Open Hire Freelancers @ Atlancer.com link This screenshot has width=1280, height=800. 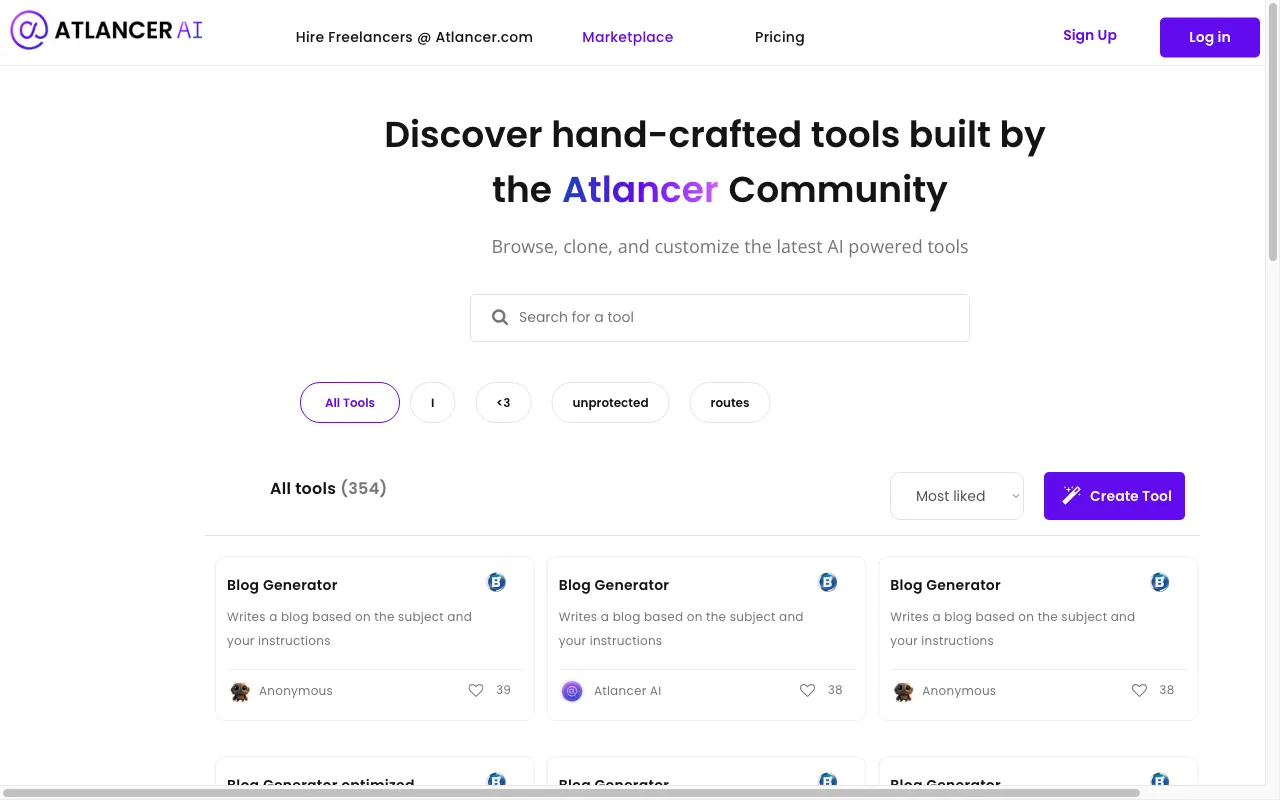[414, 37]
